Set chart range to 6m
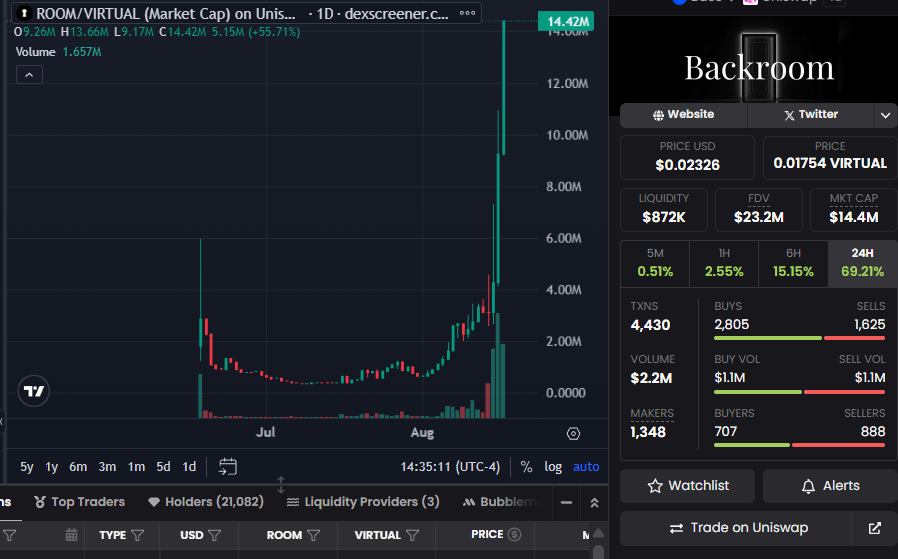This screenshot has height=559, width=898. (x=78, y=467)
